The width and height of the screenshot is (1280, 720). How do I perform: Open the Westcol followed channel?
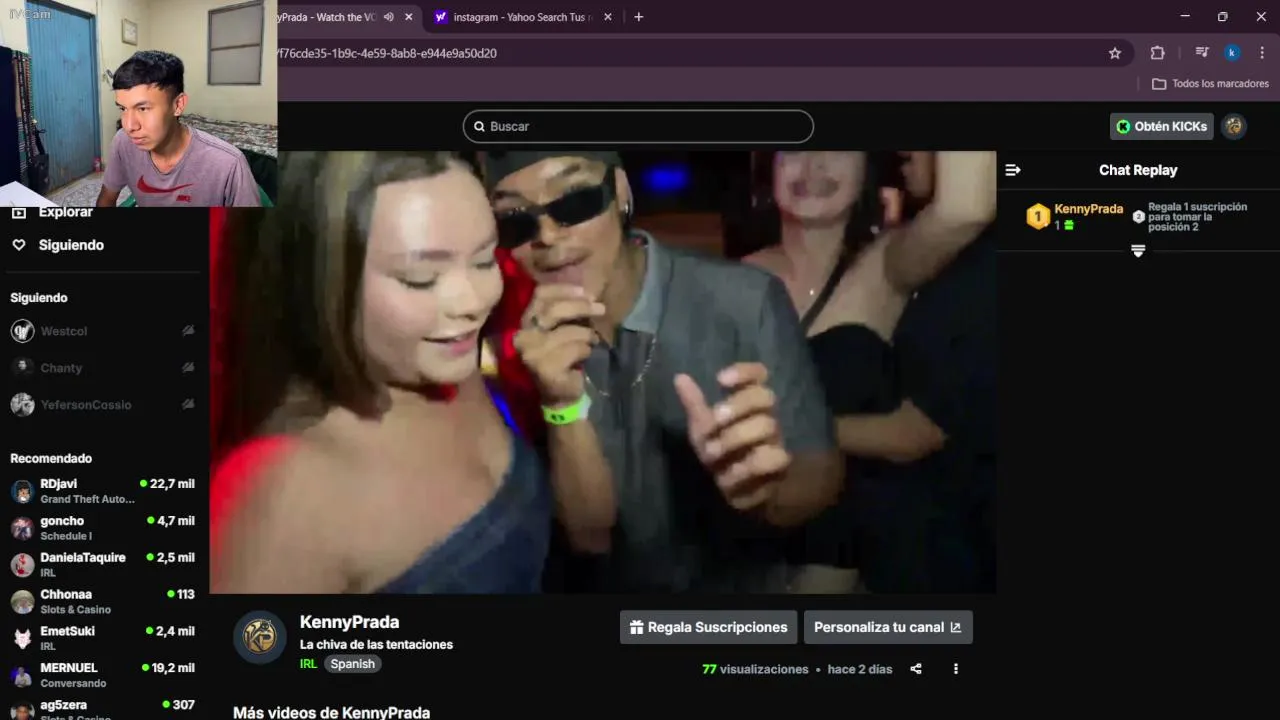(102, 331)
